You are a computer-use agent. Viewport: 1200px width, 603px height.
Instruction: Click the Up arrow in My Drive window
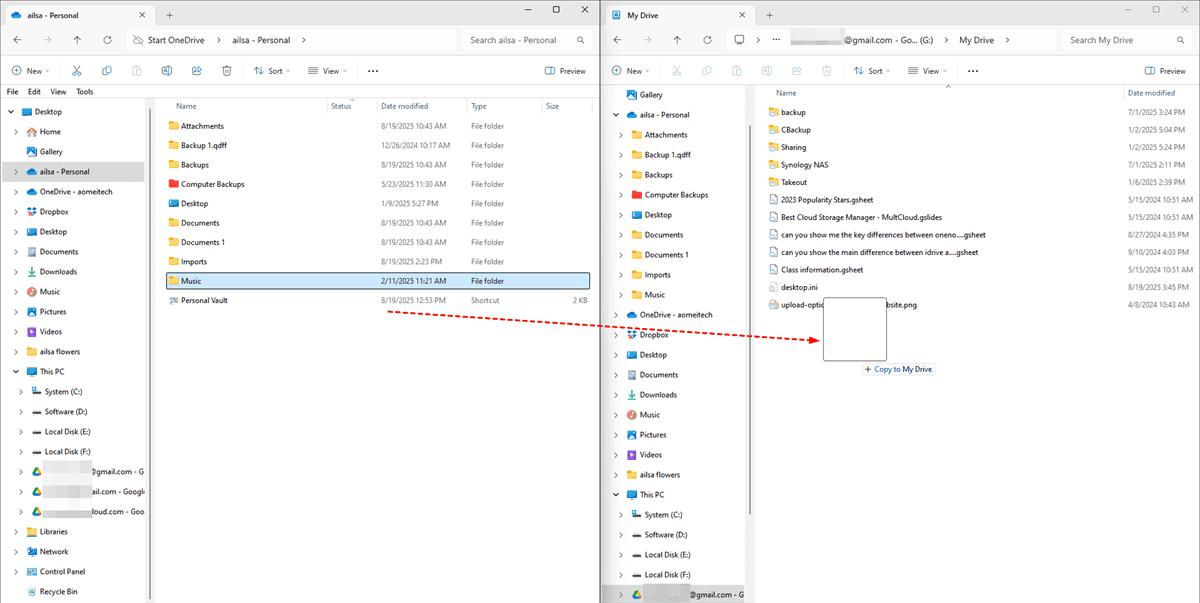tap(677, 40)
